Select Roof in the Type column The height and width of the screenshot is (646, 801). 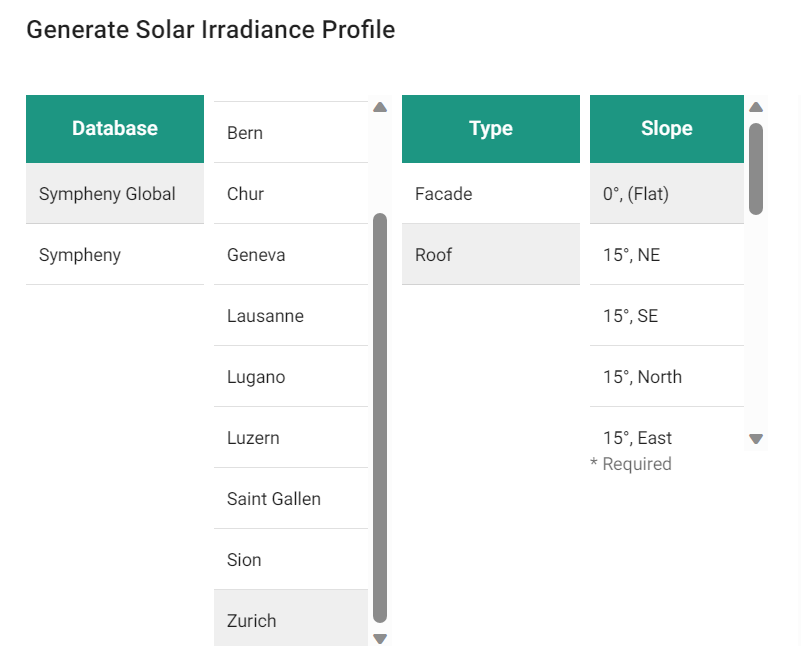[490, 255]
